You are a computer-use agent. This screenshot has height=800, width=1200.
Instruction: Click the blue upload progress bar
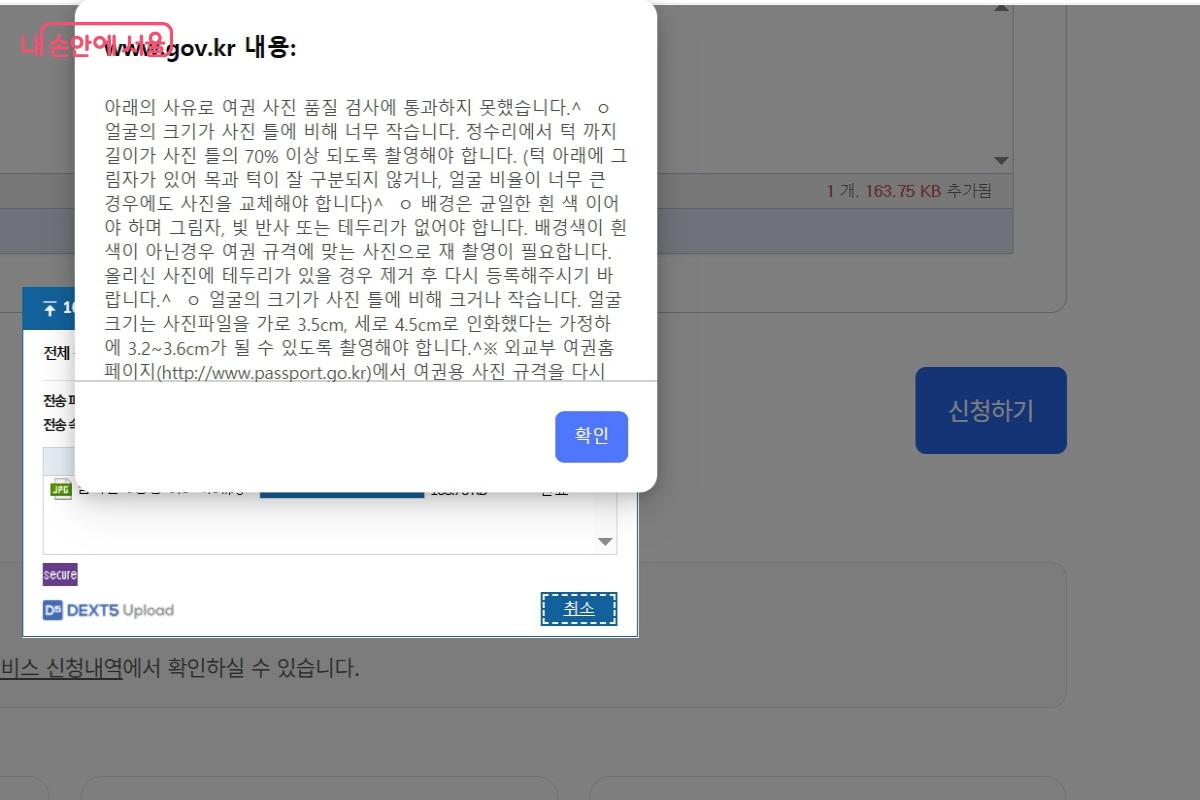[x=340, y=490]
